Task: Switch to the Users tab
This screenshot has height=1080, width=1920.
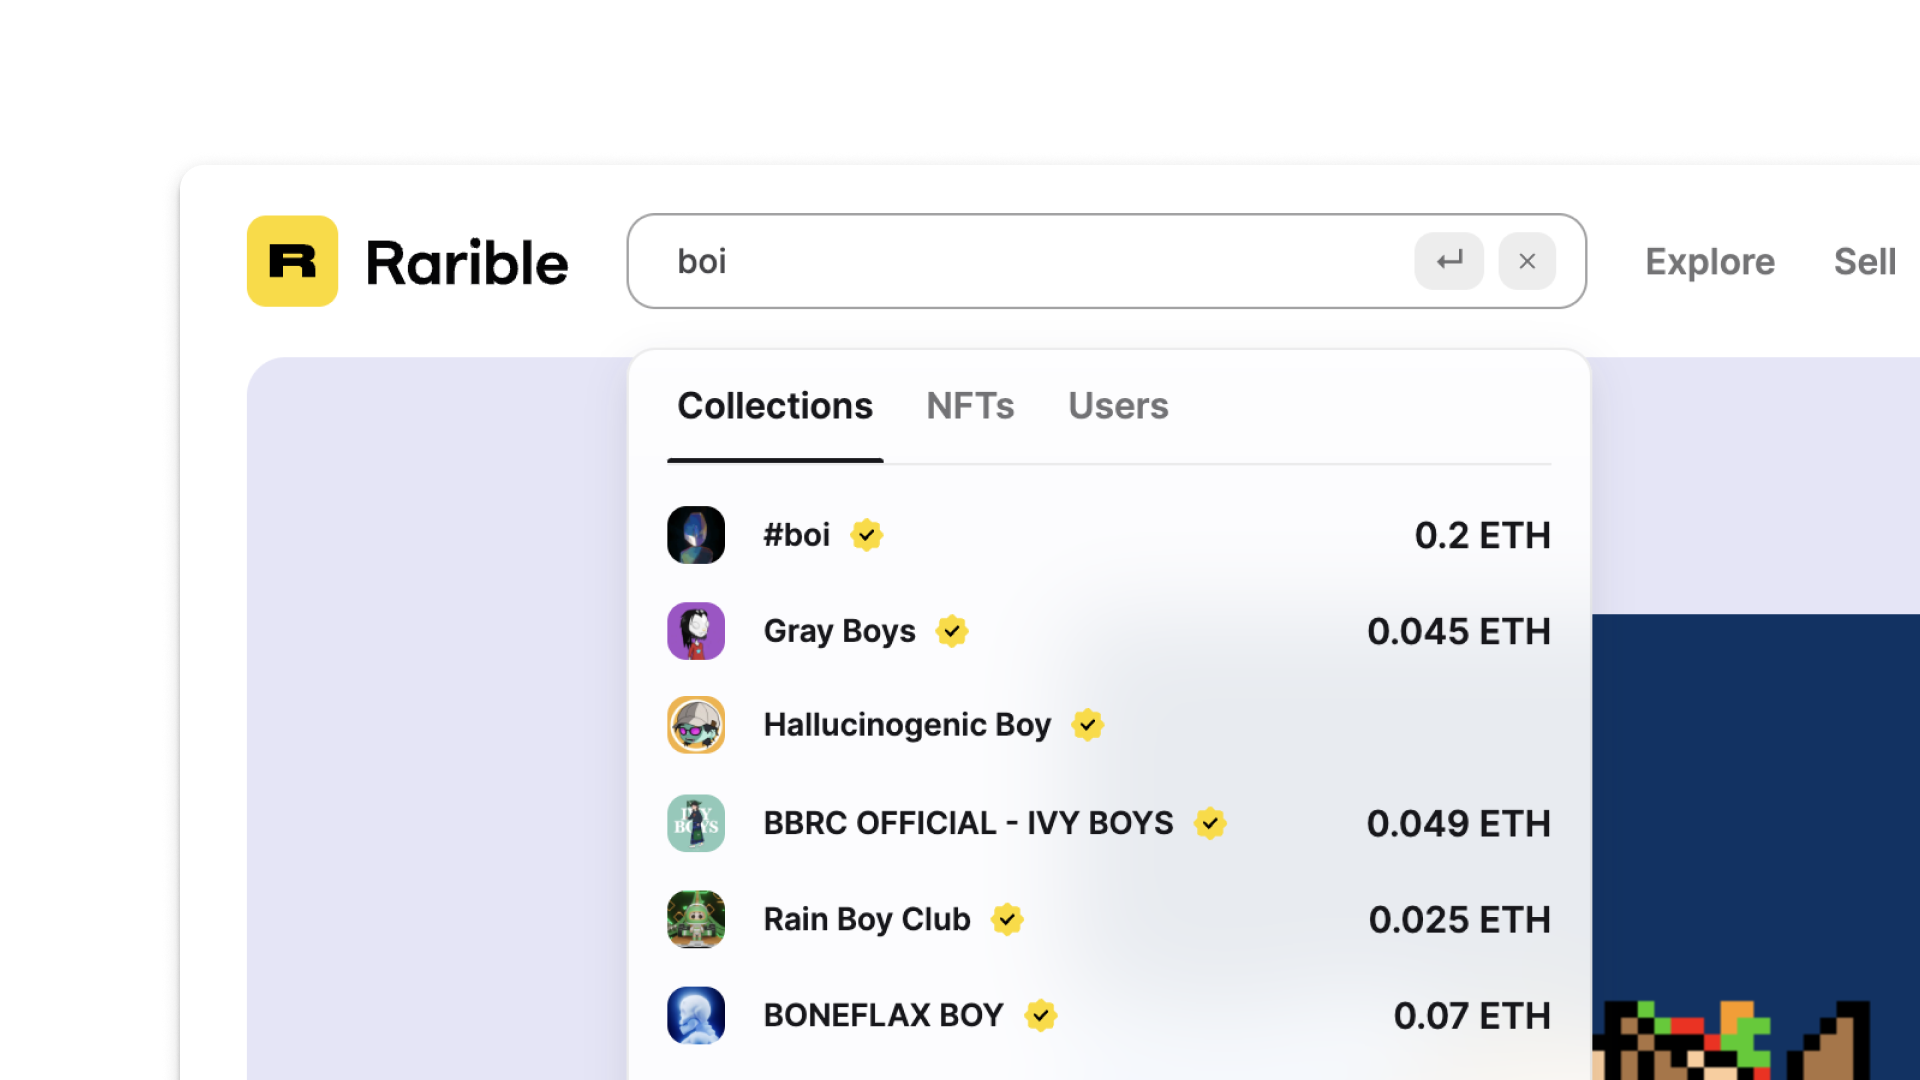Action: point(1118,406)
